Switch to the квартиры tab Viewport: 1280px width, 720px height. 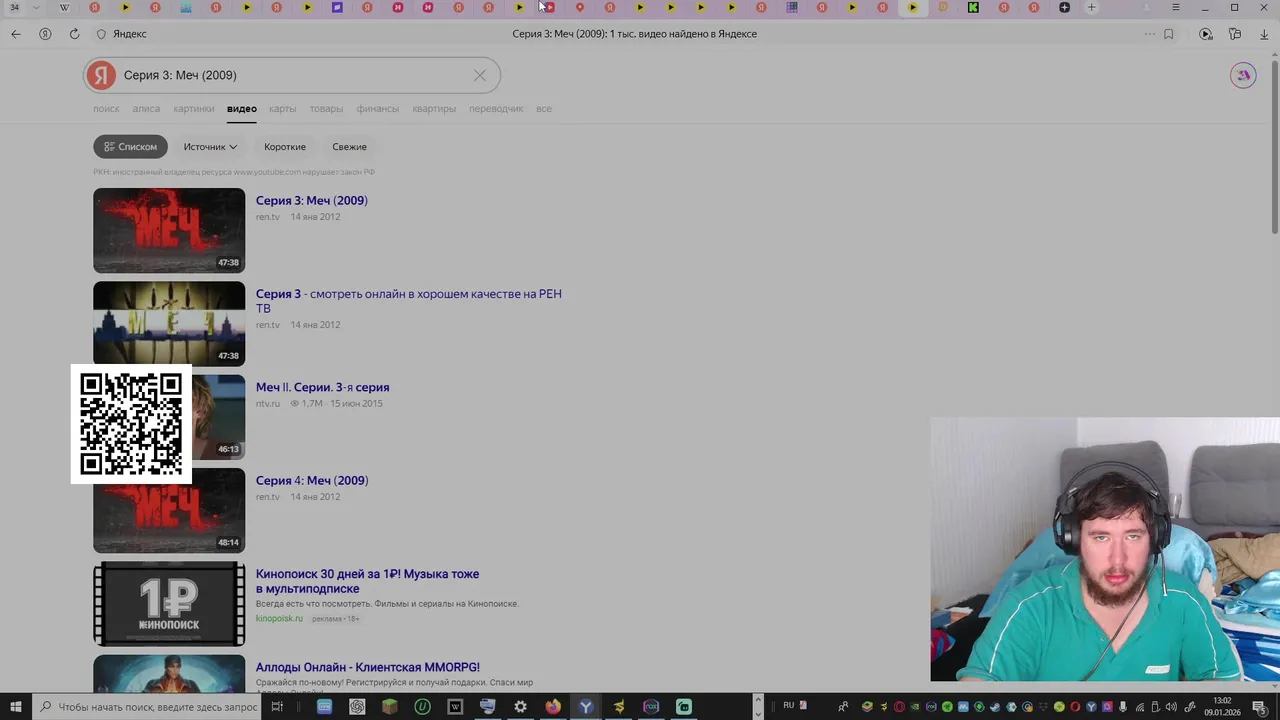click(x=434, y=109)
